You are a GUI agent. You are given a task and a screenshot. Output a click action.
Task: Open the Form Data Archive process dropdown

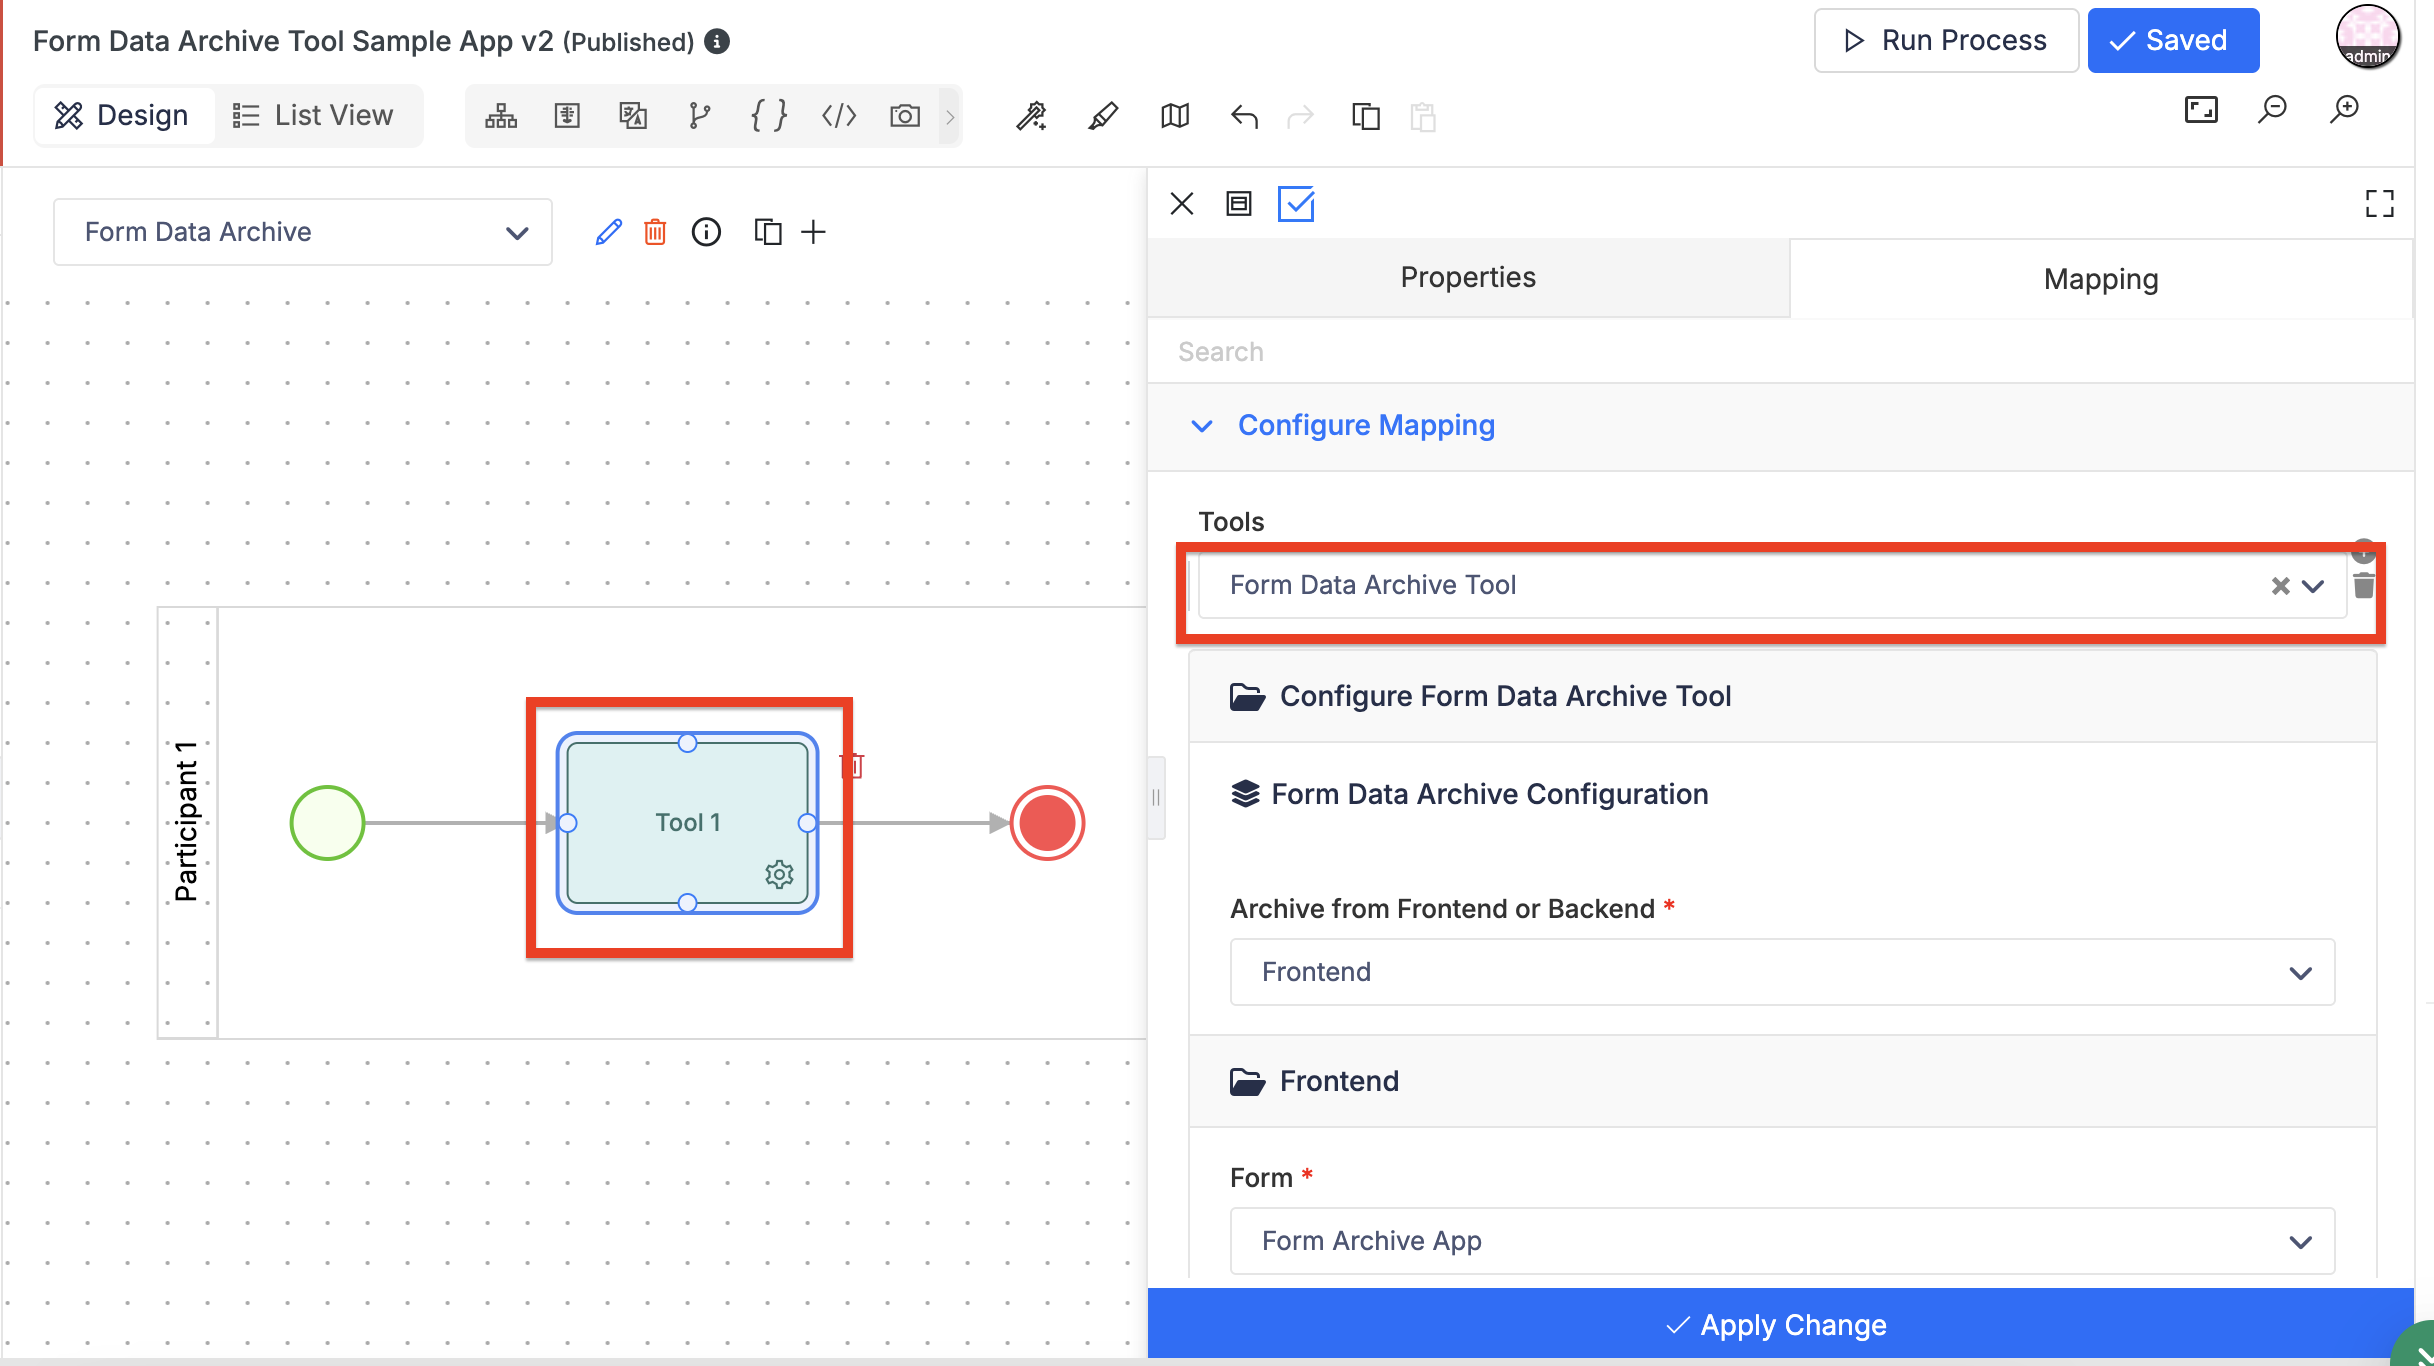pyautogui.click(x=303, y=232)
